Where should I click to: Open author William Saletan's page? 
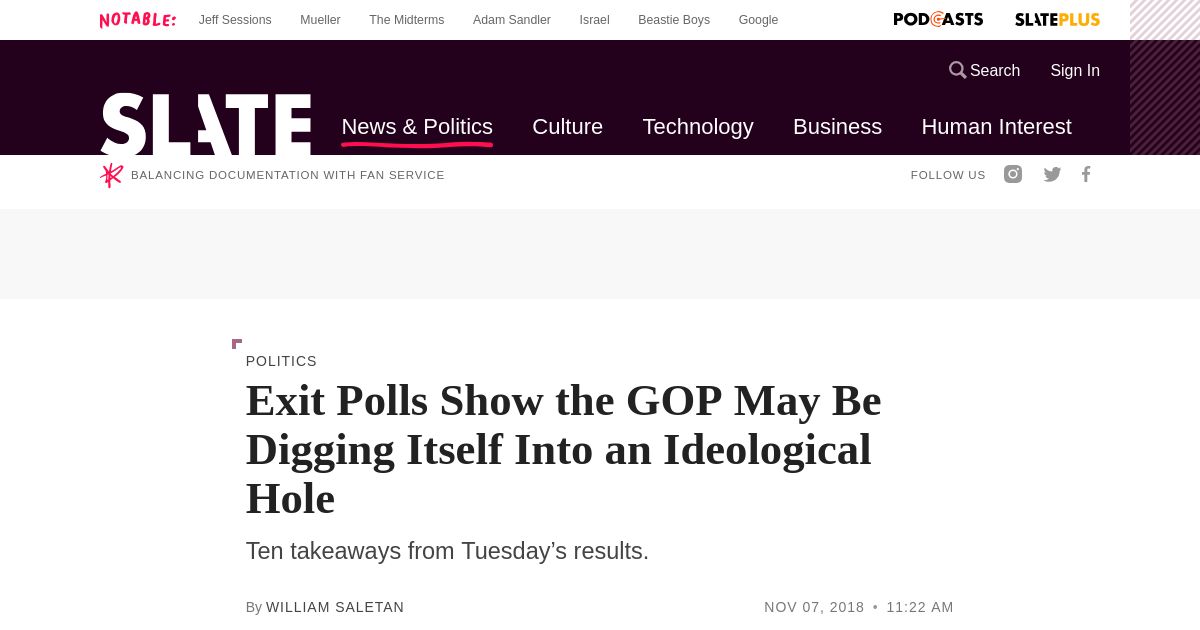point(335,607)
